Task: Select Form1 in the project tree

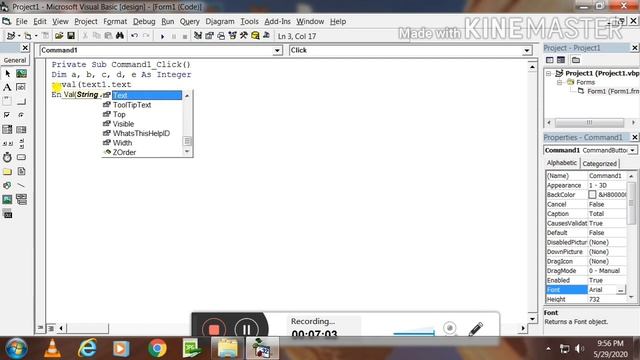Action: pyautogui.click(x=609, y=91)
